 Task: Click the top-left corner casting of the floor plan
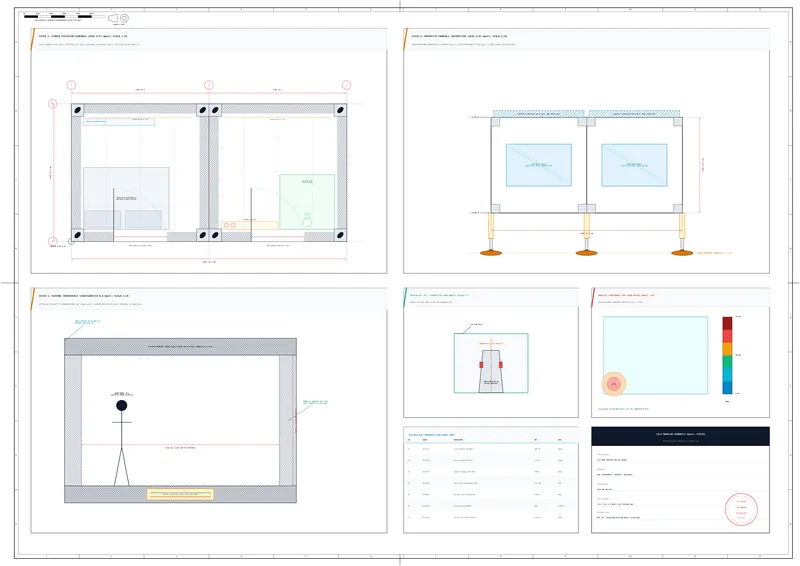(78, 110)
